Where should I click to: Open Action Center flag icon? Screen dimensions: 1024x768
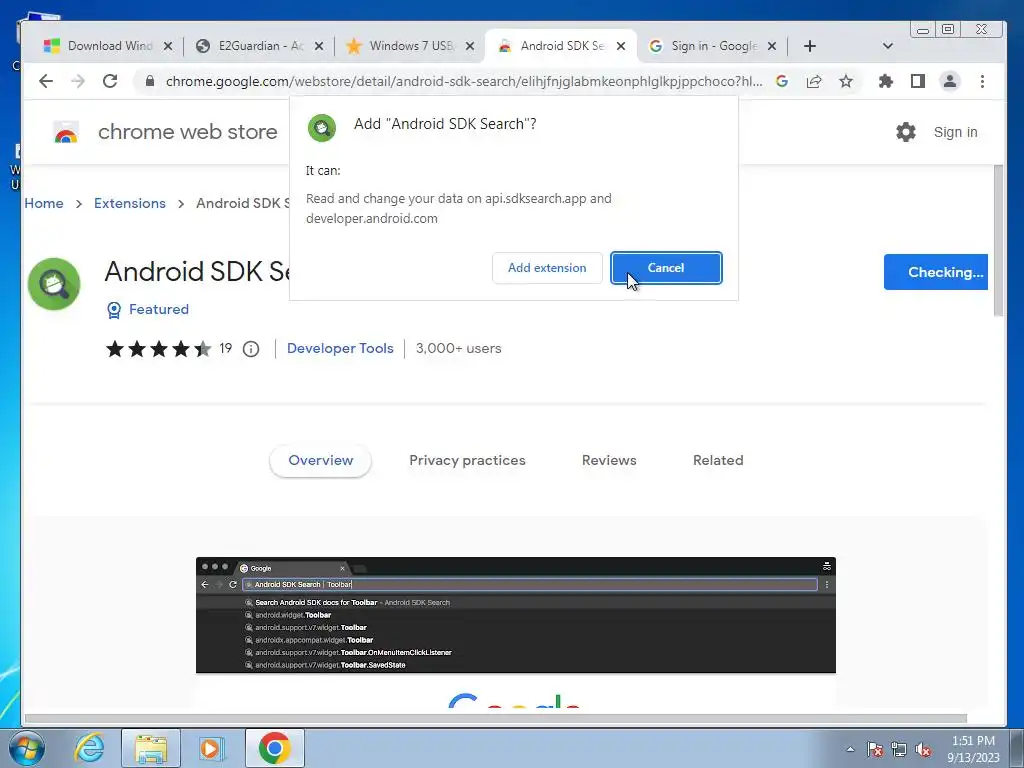coord(875,750)
